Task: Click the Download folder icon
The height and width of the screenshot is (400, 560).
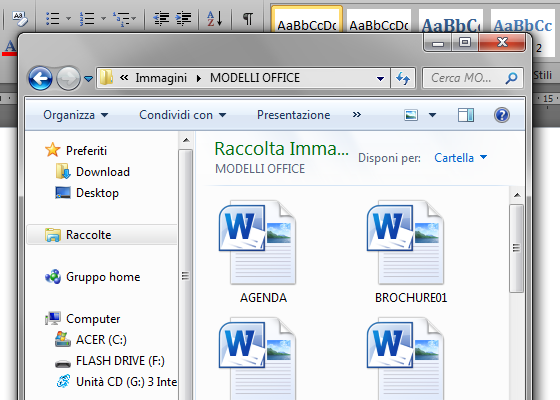Action: [63, 171]
